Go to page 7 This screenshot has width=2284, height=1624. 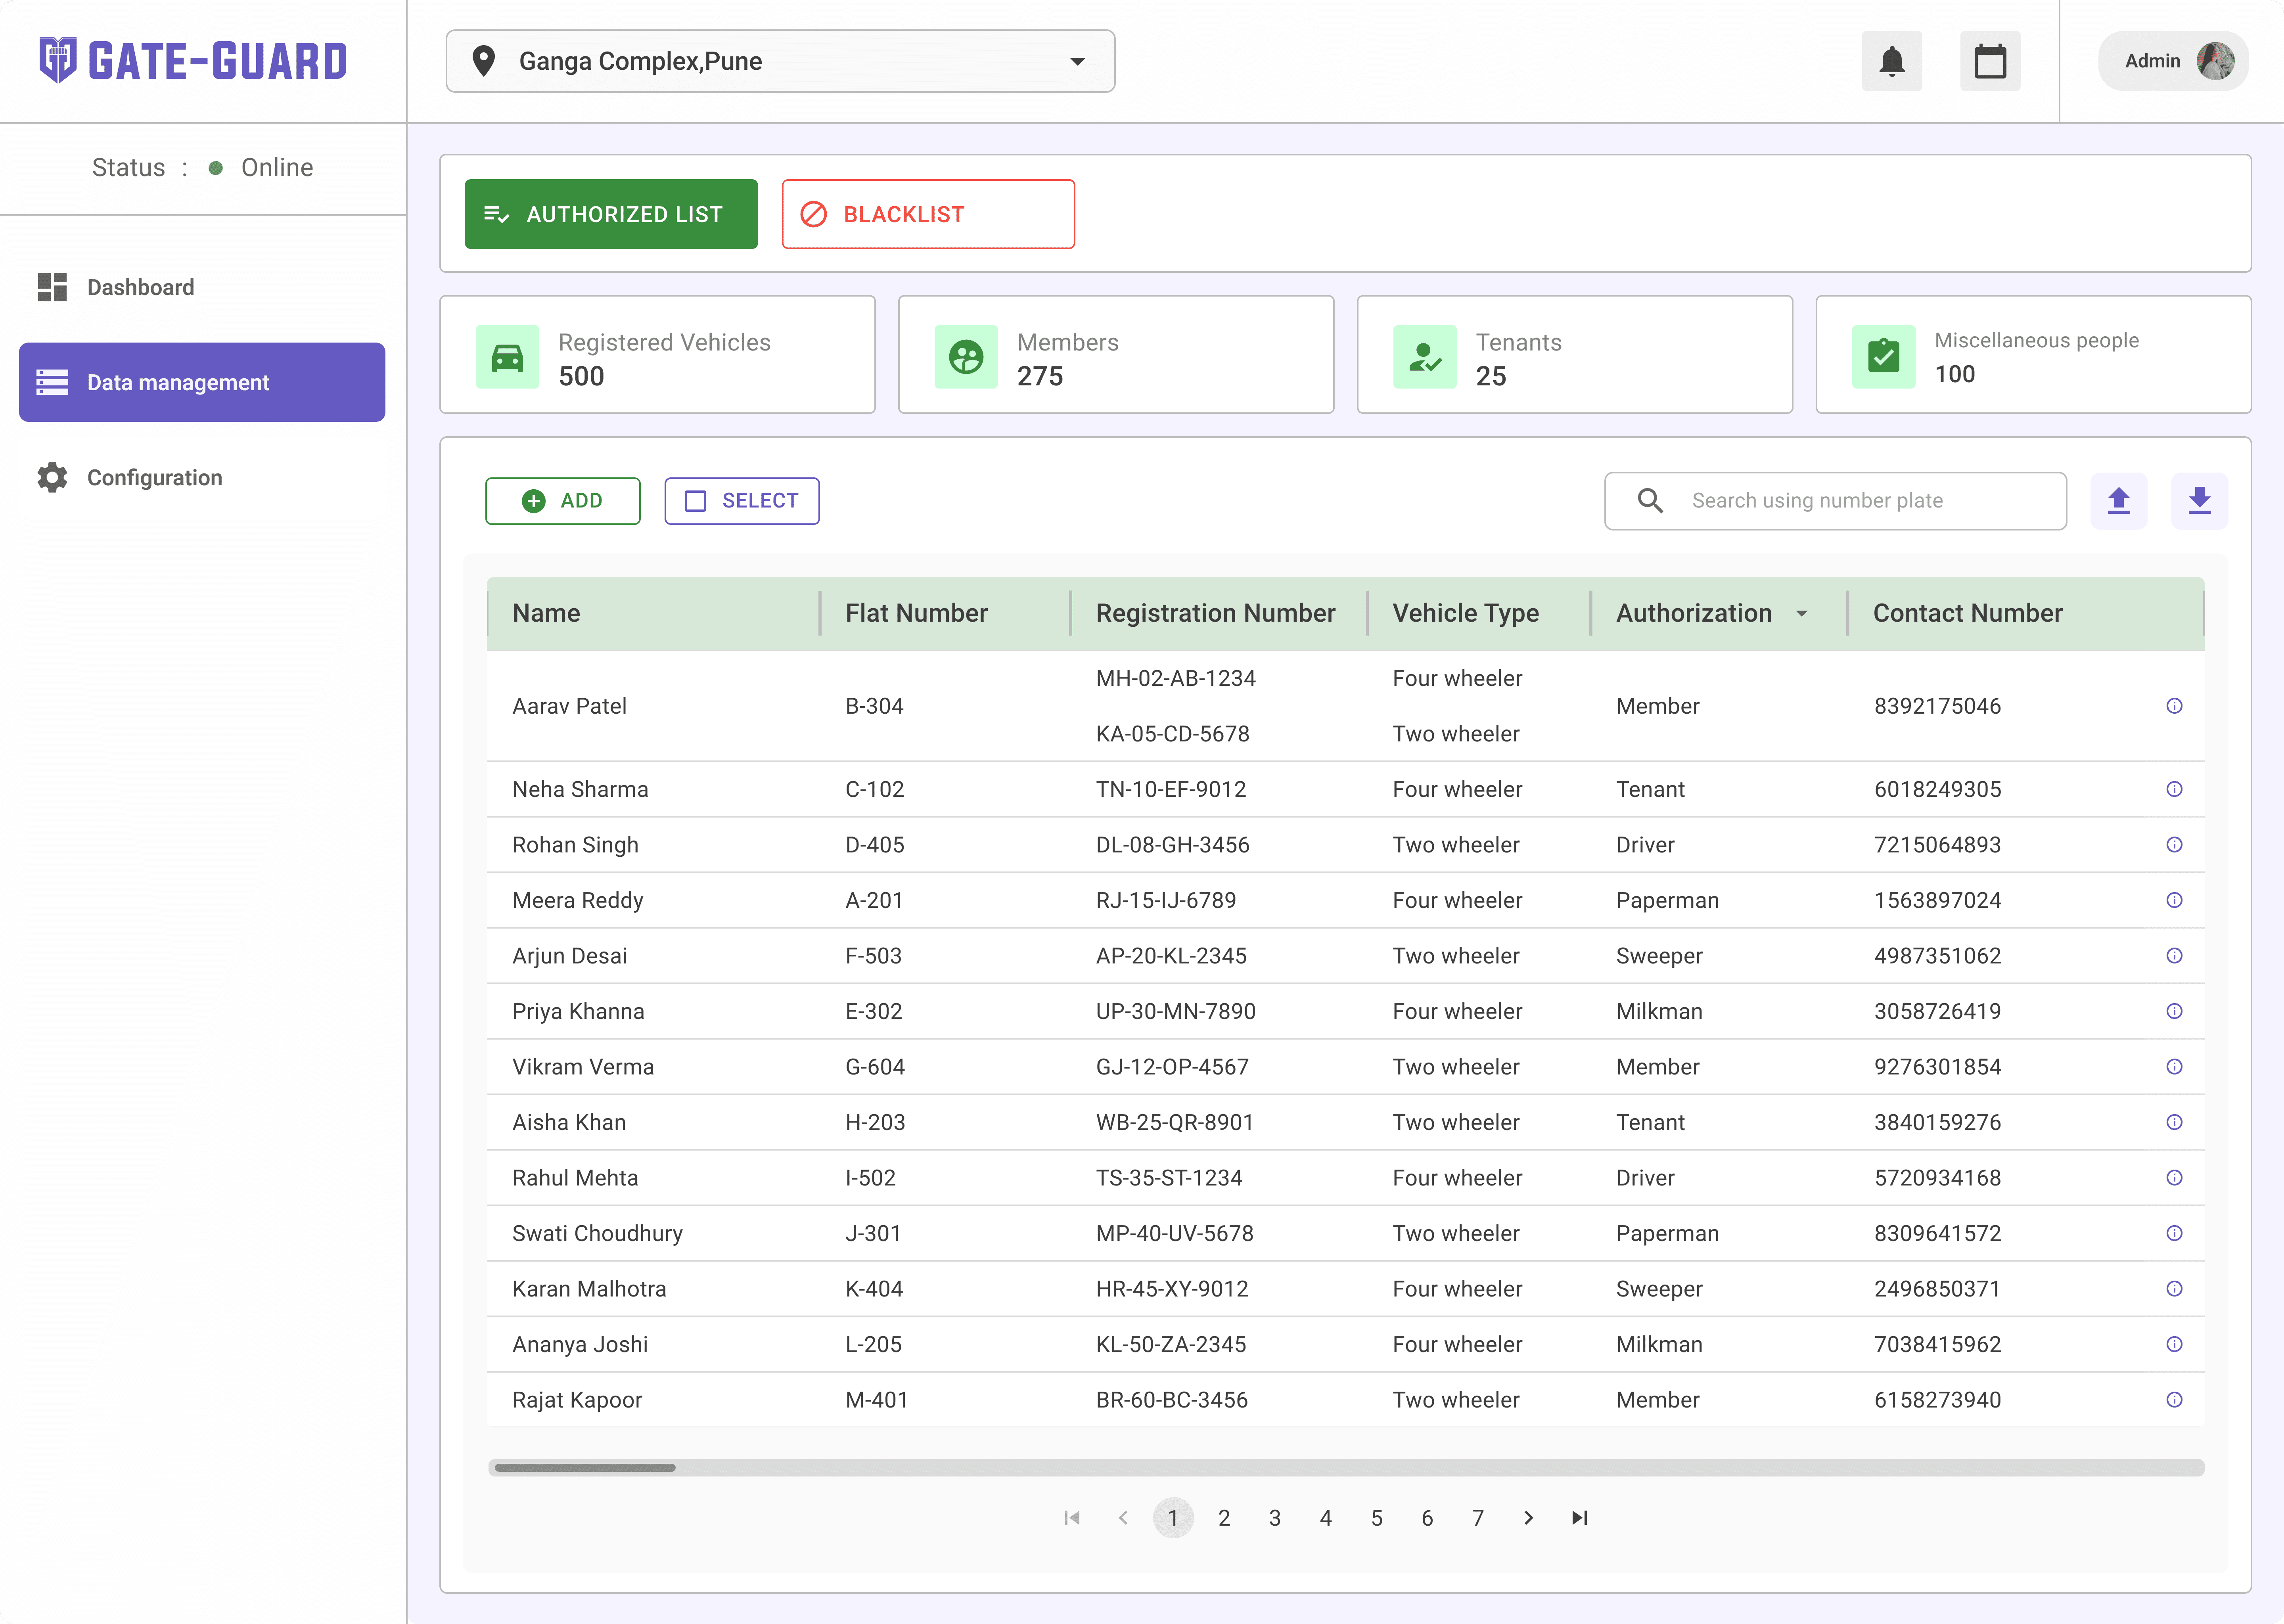point(1478,1518)
